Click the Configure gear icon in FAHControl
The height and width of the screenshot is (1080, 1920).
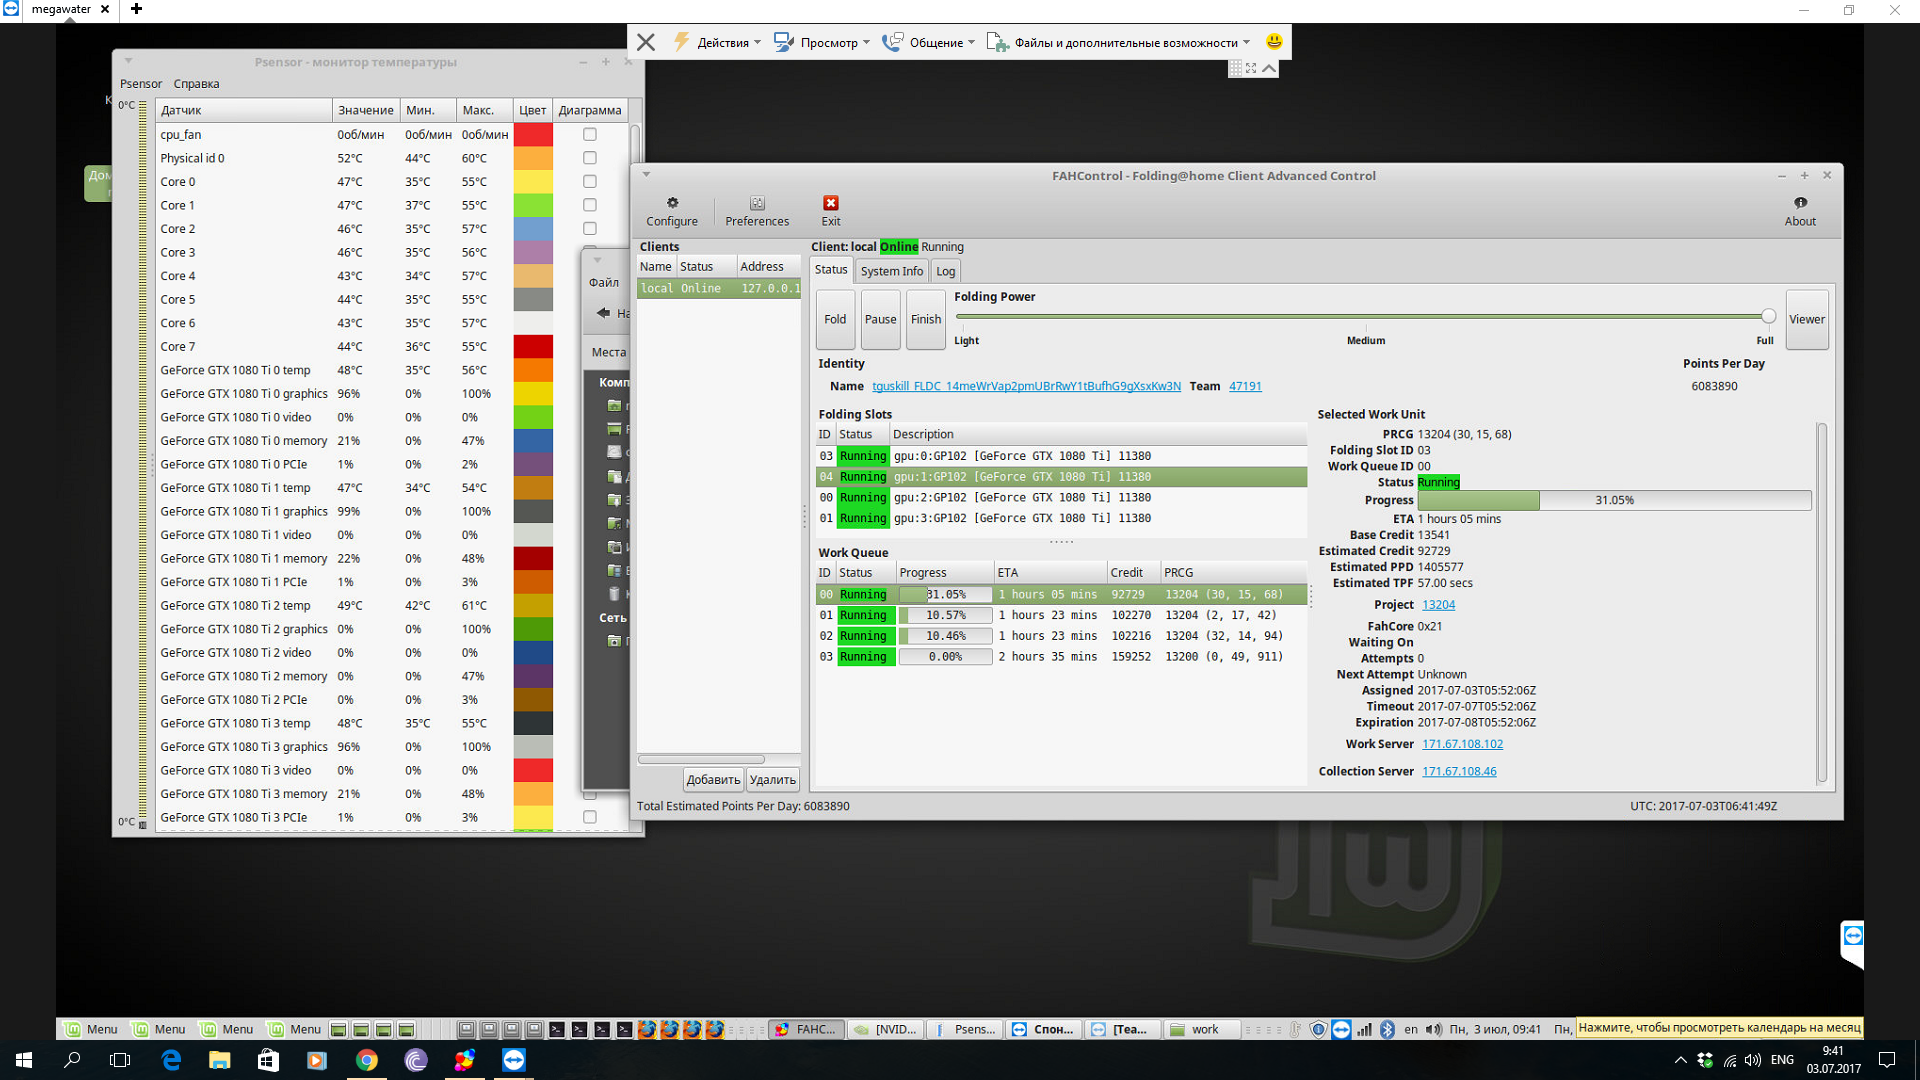(x=672, y=203)
